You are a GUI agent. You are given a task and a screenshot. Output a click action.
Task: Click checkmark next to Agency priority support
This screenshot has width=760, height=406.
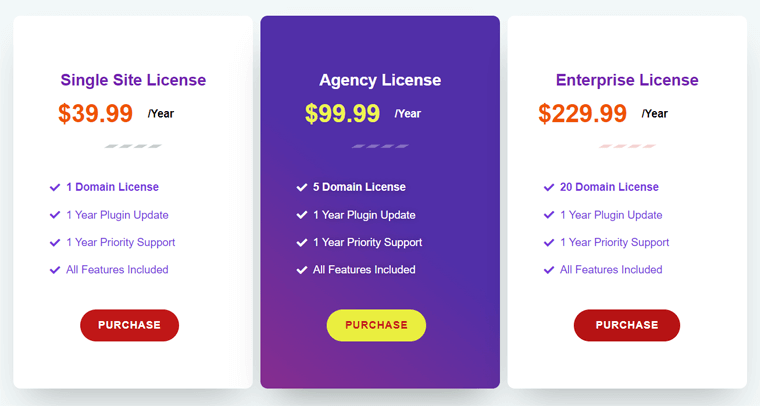tap(302, 242)
